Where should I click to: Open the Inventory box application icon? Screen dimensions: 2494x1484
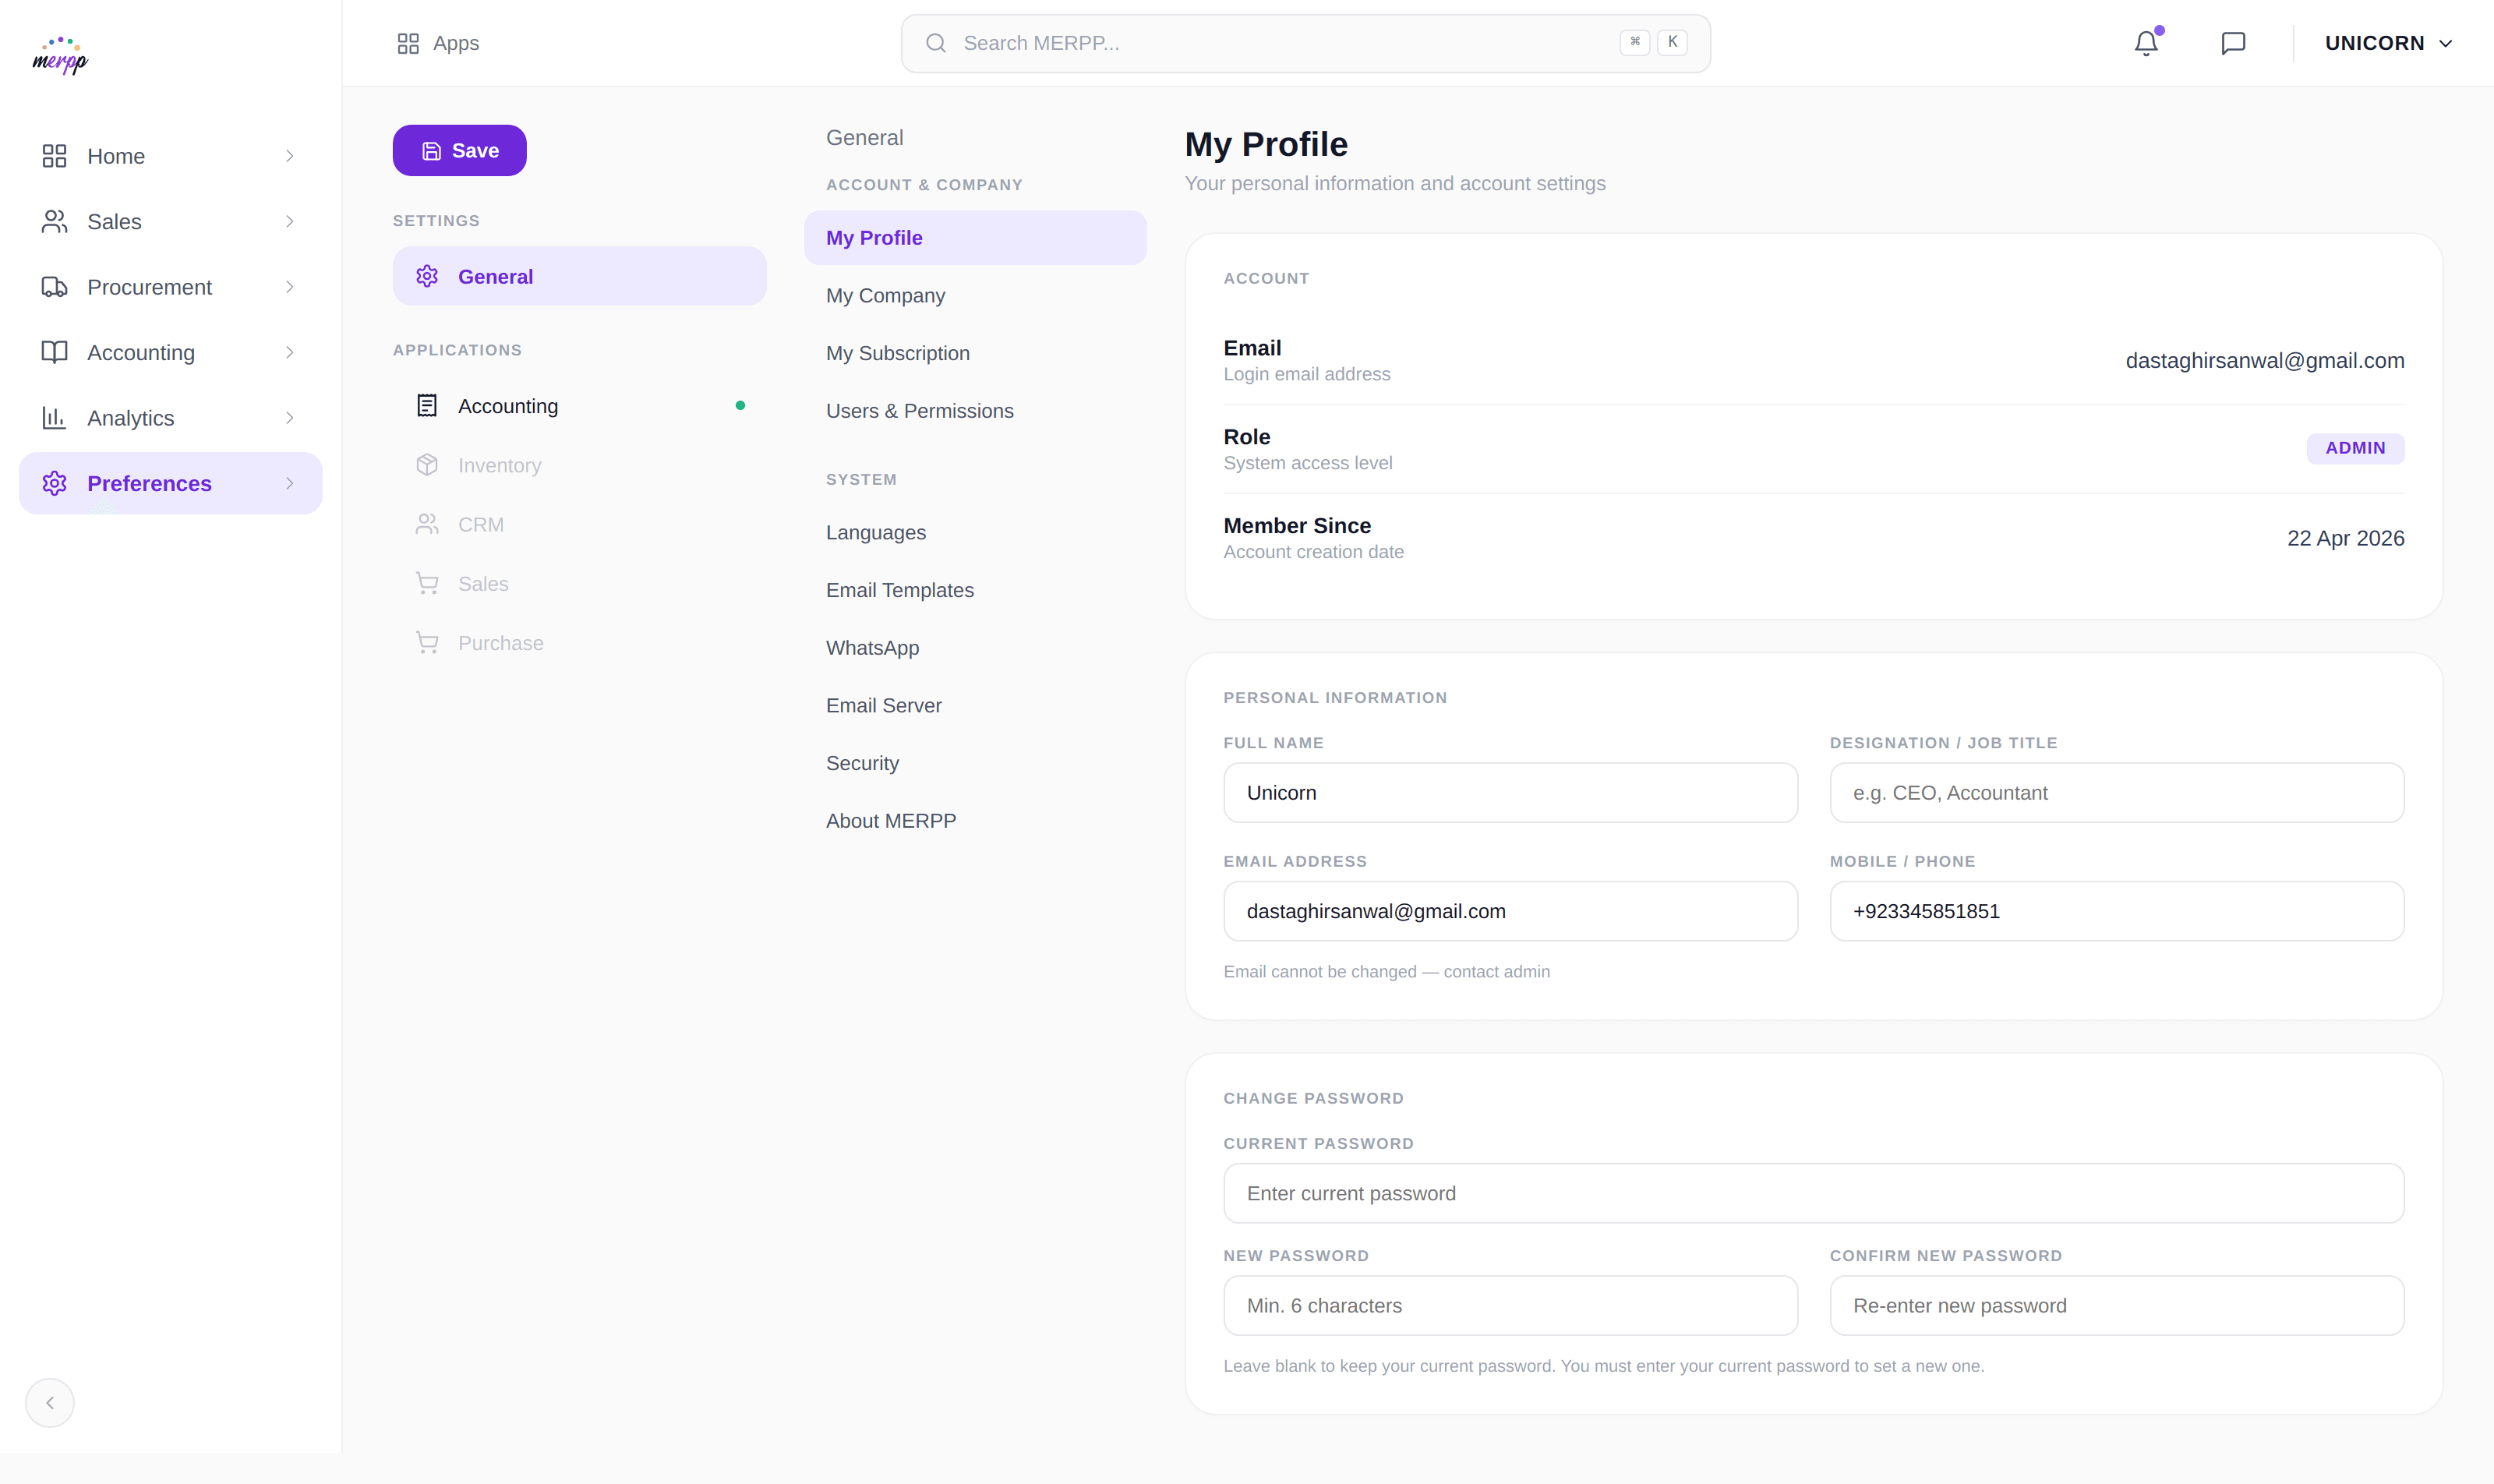(428, 464)
